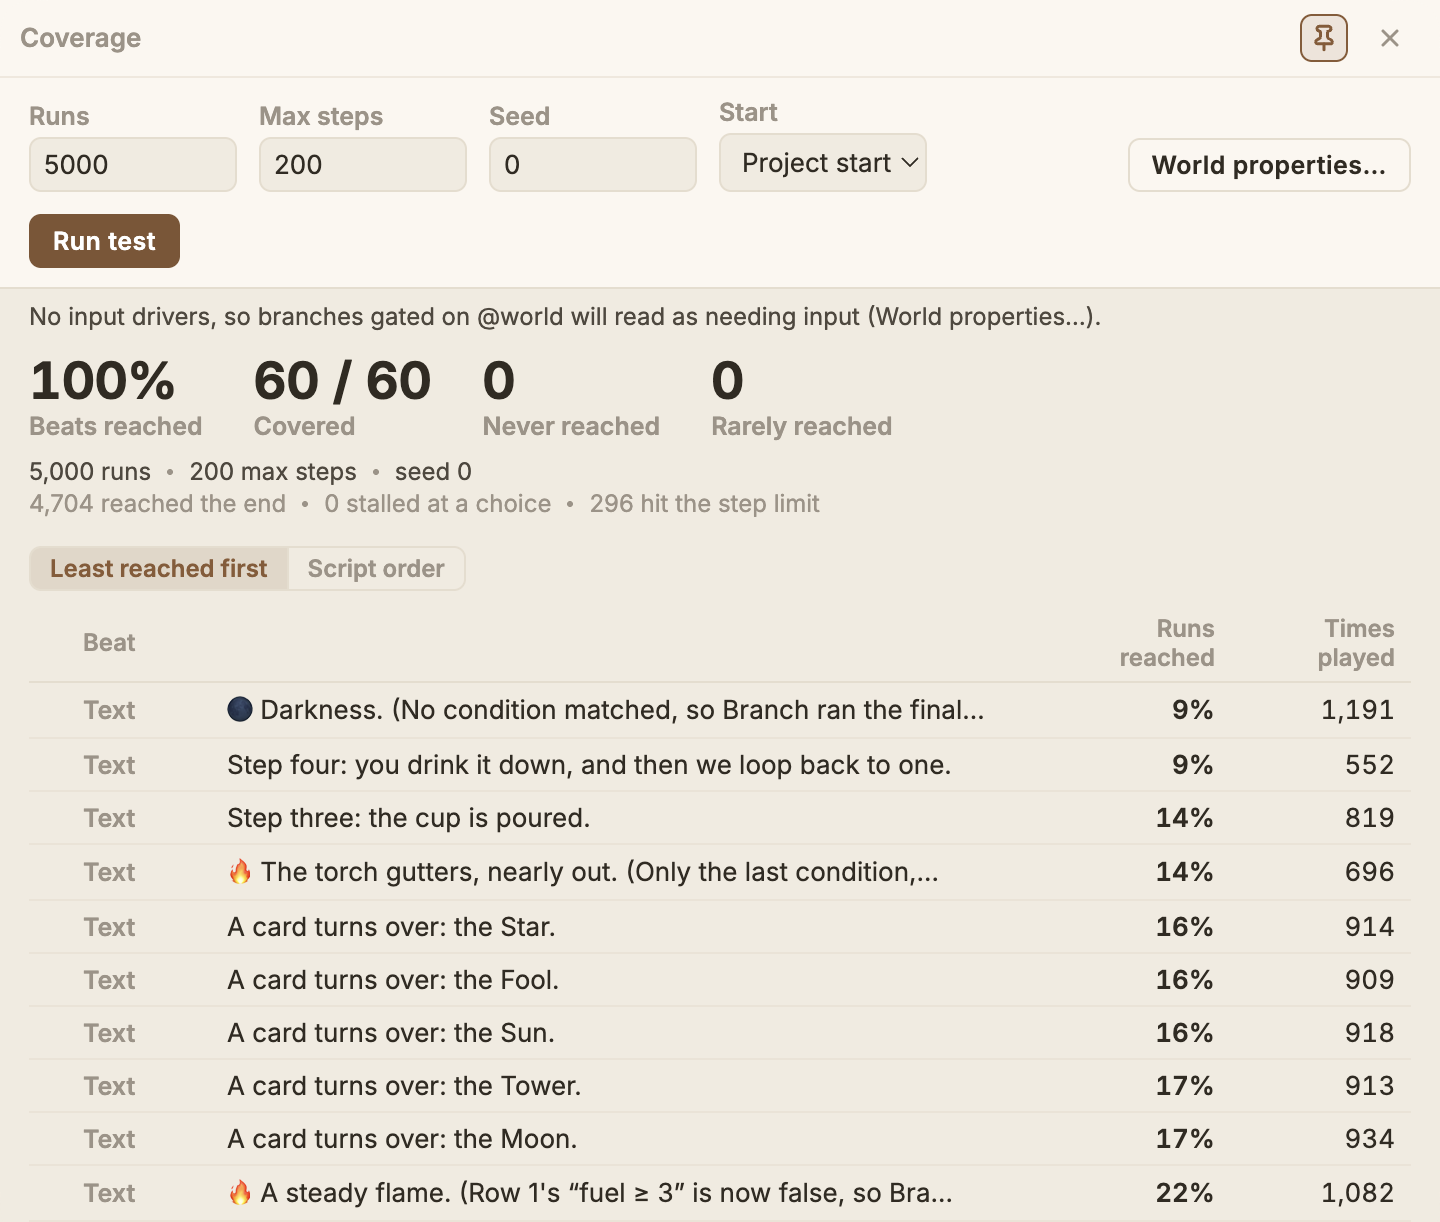Click the Runs reached column header
Screen dimensions: 1440x1222
1167,643
